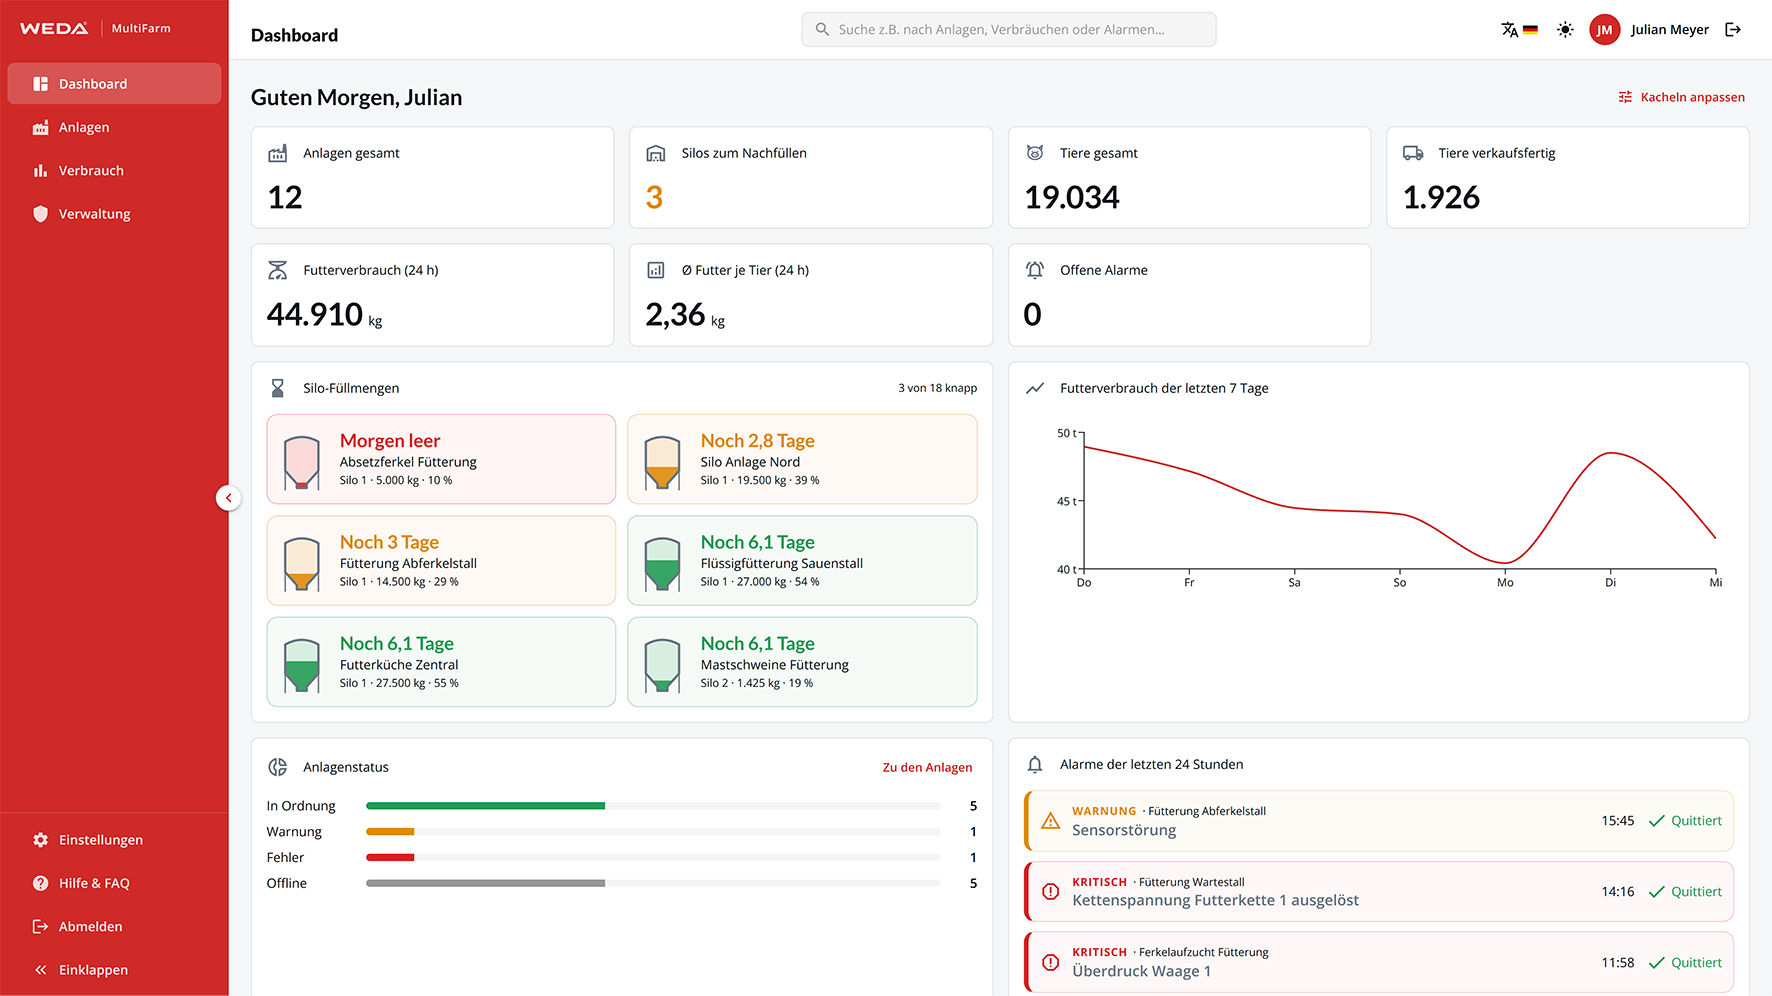Click the Di peak on the consumption chart
Screen dimensions: 1772x996
tap(1610, 453)
